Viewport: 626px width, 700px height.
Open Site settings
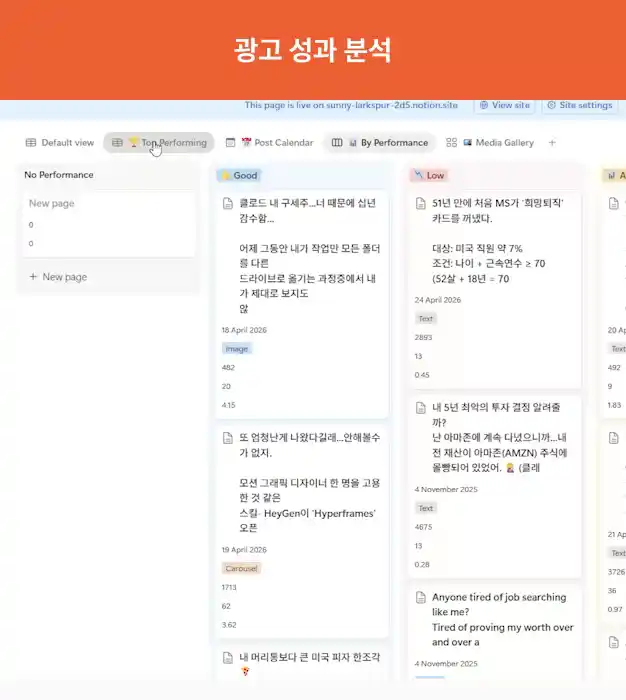[580, 105]
